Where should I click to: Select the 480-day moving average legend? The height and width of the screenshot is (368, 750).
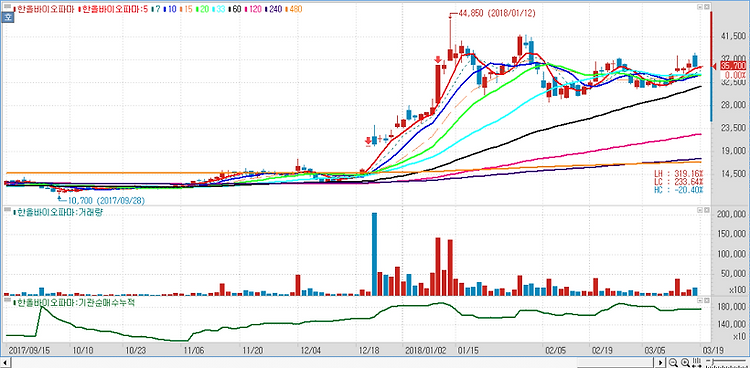point(293,9)
